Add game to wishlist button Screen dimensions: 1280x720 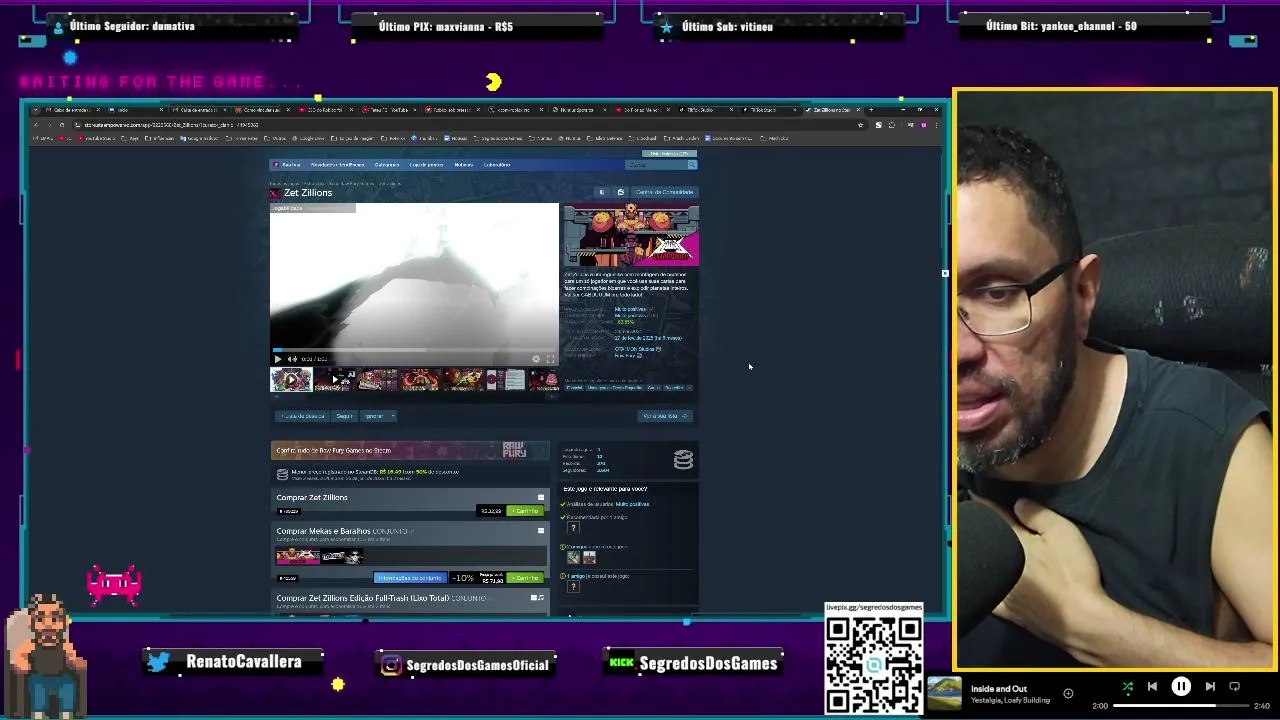click(x=302, y=416)
